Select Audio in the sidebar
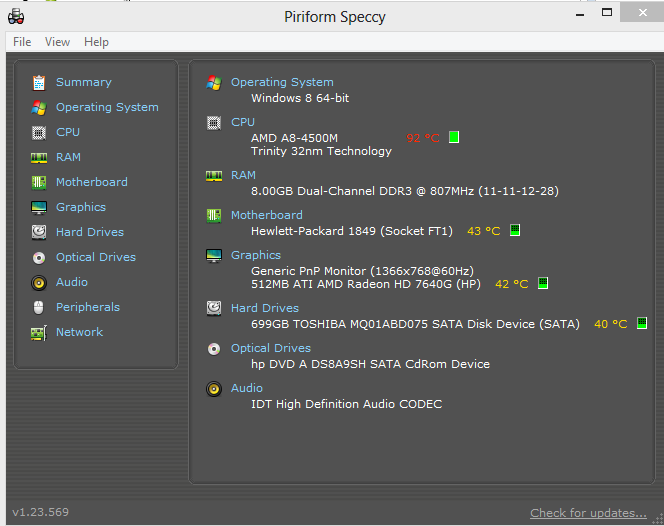 72,282
